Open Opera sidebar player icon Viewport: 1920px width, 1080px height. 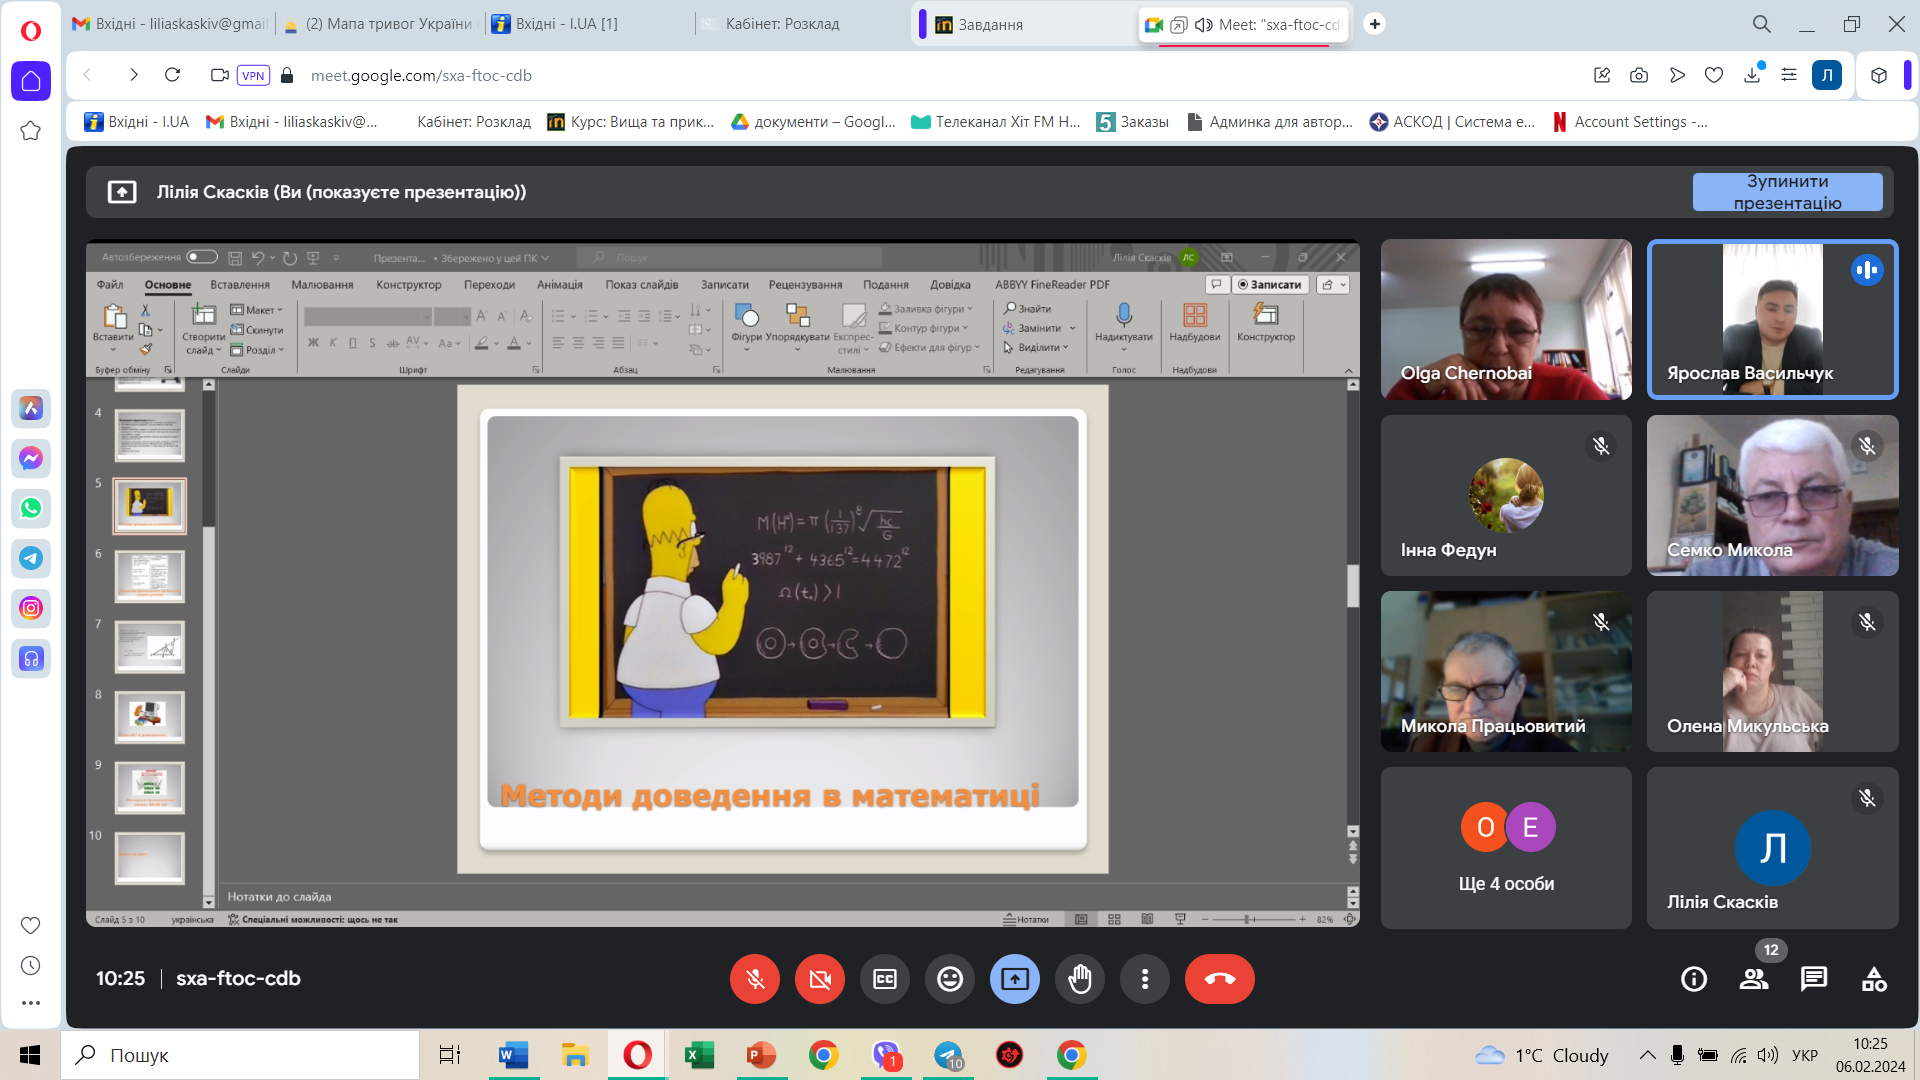coord(31,658)
